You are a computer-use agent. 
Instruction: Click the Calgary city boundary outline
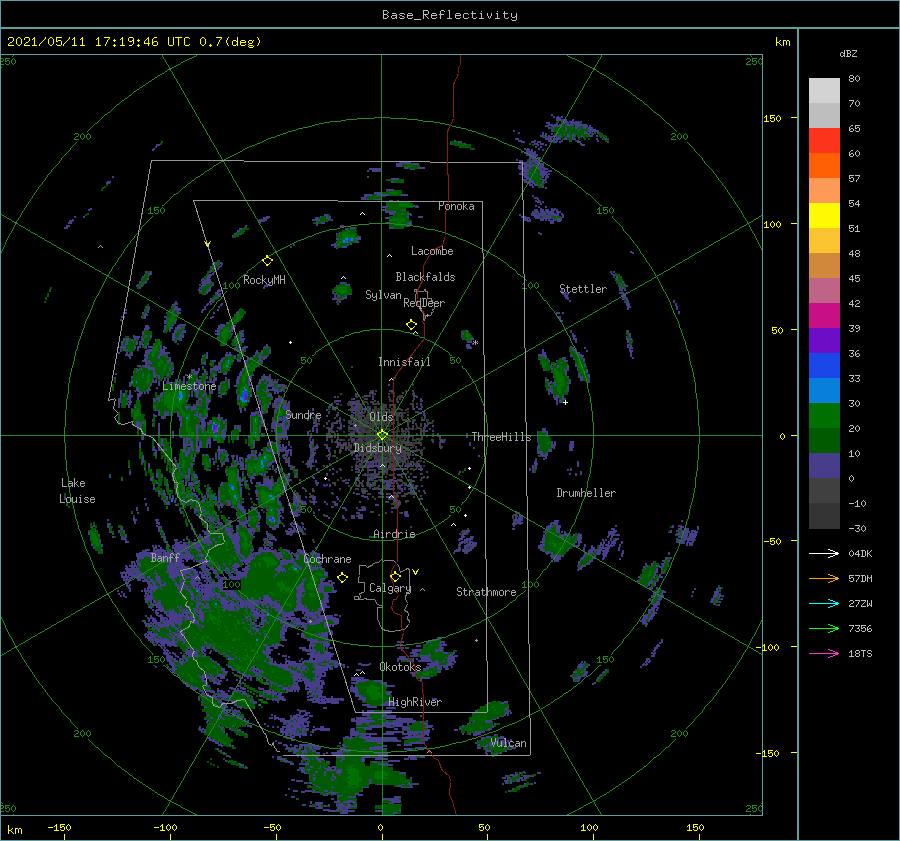pyautogui.click(x=383, y=596)
